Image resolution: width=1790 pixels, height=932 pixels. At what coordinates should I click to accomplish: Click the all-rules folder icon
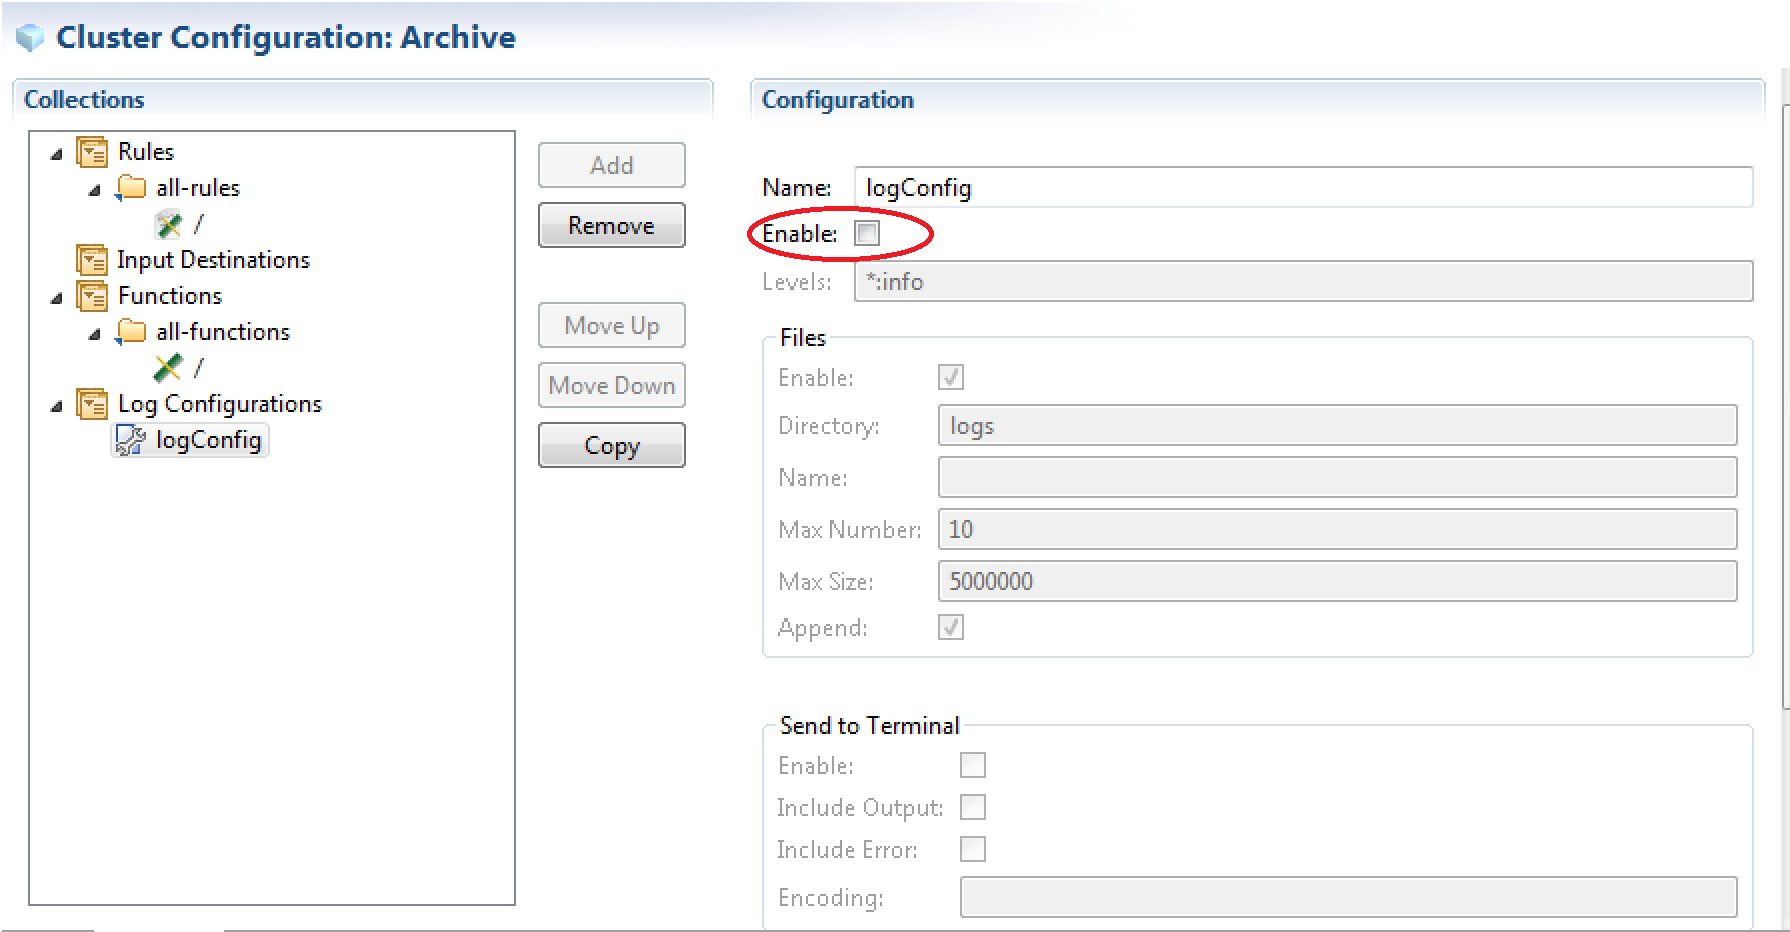pyautogui.click(x=131, y=188)
